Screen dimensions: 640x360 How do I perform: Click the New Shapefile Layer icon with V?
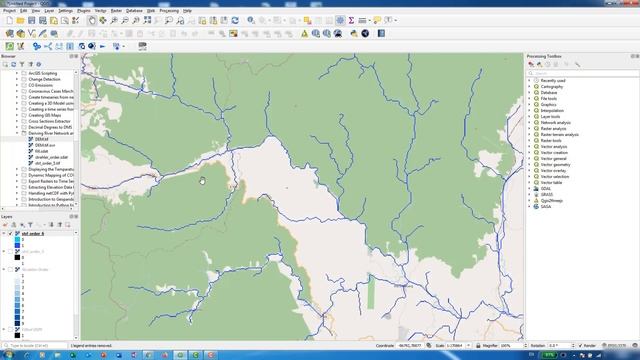click(x=31, y=33)
